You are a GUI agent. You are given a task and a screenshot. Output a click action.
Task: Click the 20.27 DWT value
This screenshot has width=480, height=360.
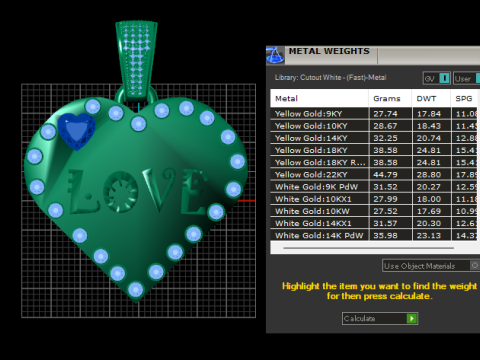tap(429, 187)
